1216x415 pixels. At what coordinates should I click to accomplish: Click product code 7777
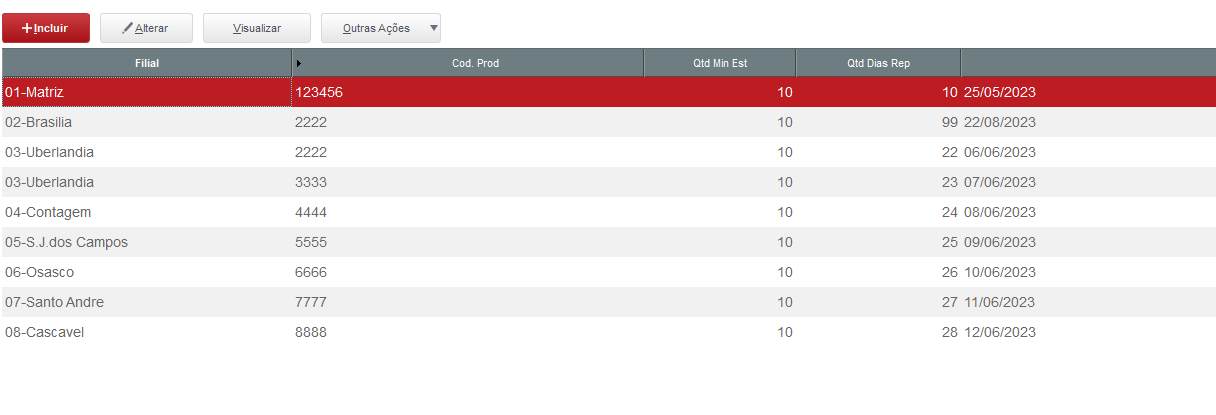[311, 302]
